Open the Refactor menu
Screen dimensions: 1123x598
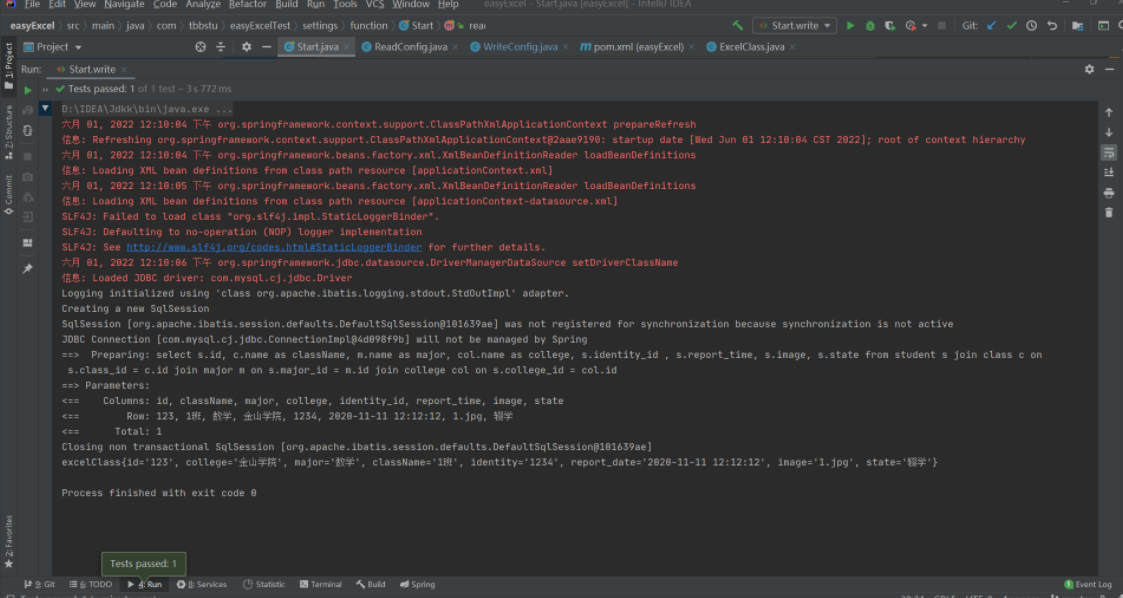pos(248,4)
